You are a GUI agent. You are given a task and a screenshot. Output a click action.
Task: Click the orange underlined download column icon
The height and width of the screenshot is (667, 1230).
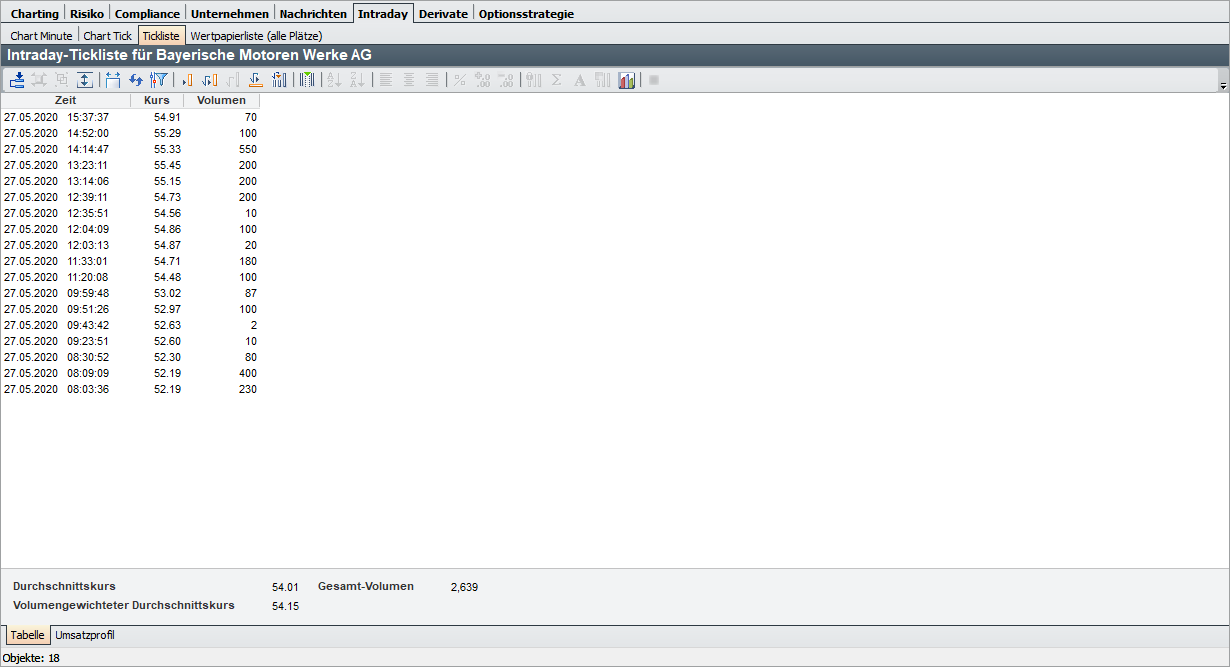click(256, 80)
